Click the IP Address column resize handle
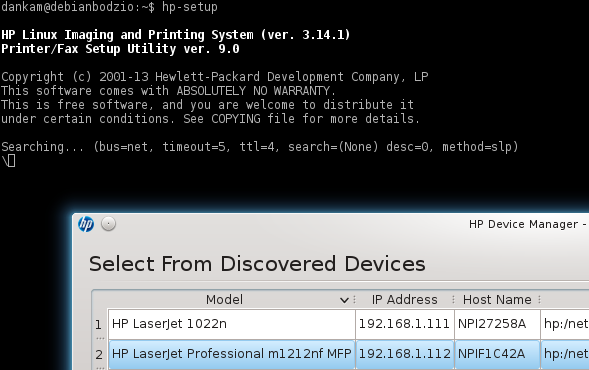Viewport: 589px width, 370px height. [453, 300]
